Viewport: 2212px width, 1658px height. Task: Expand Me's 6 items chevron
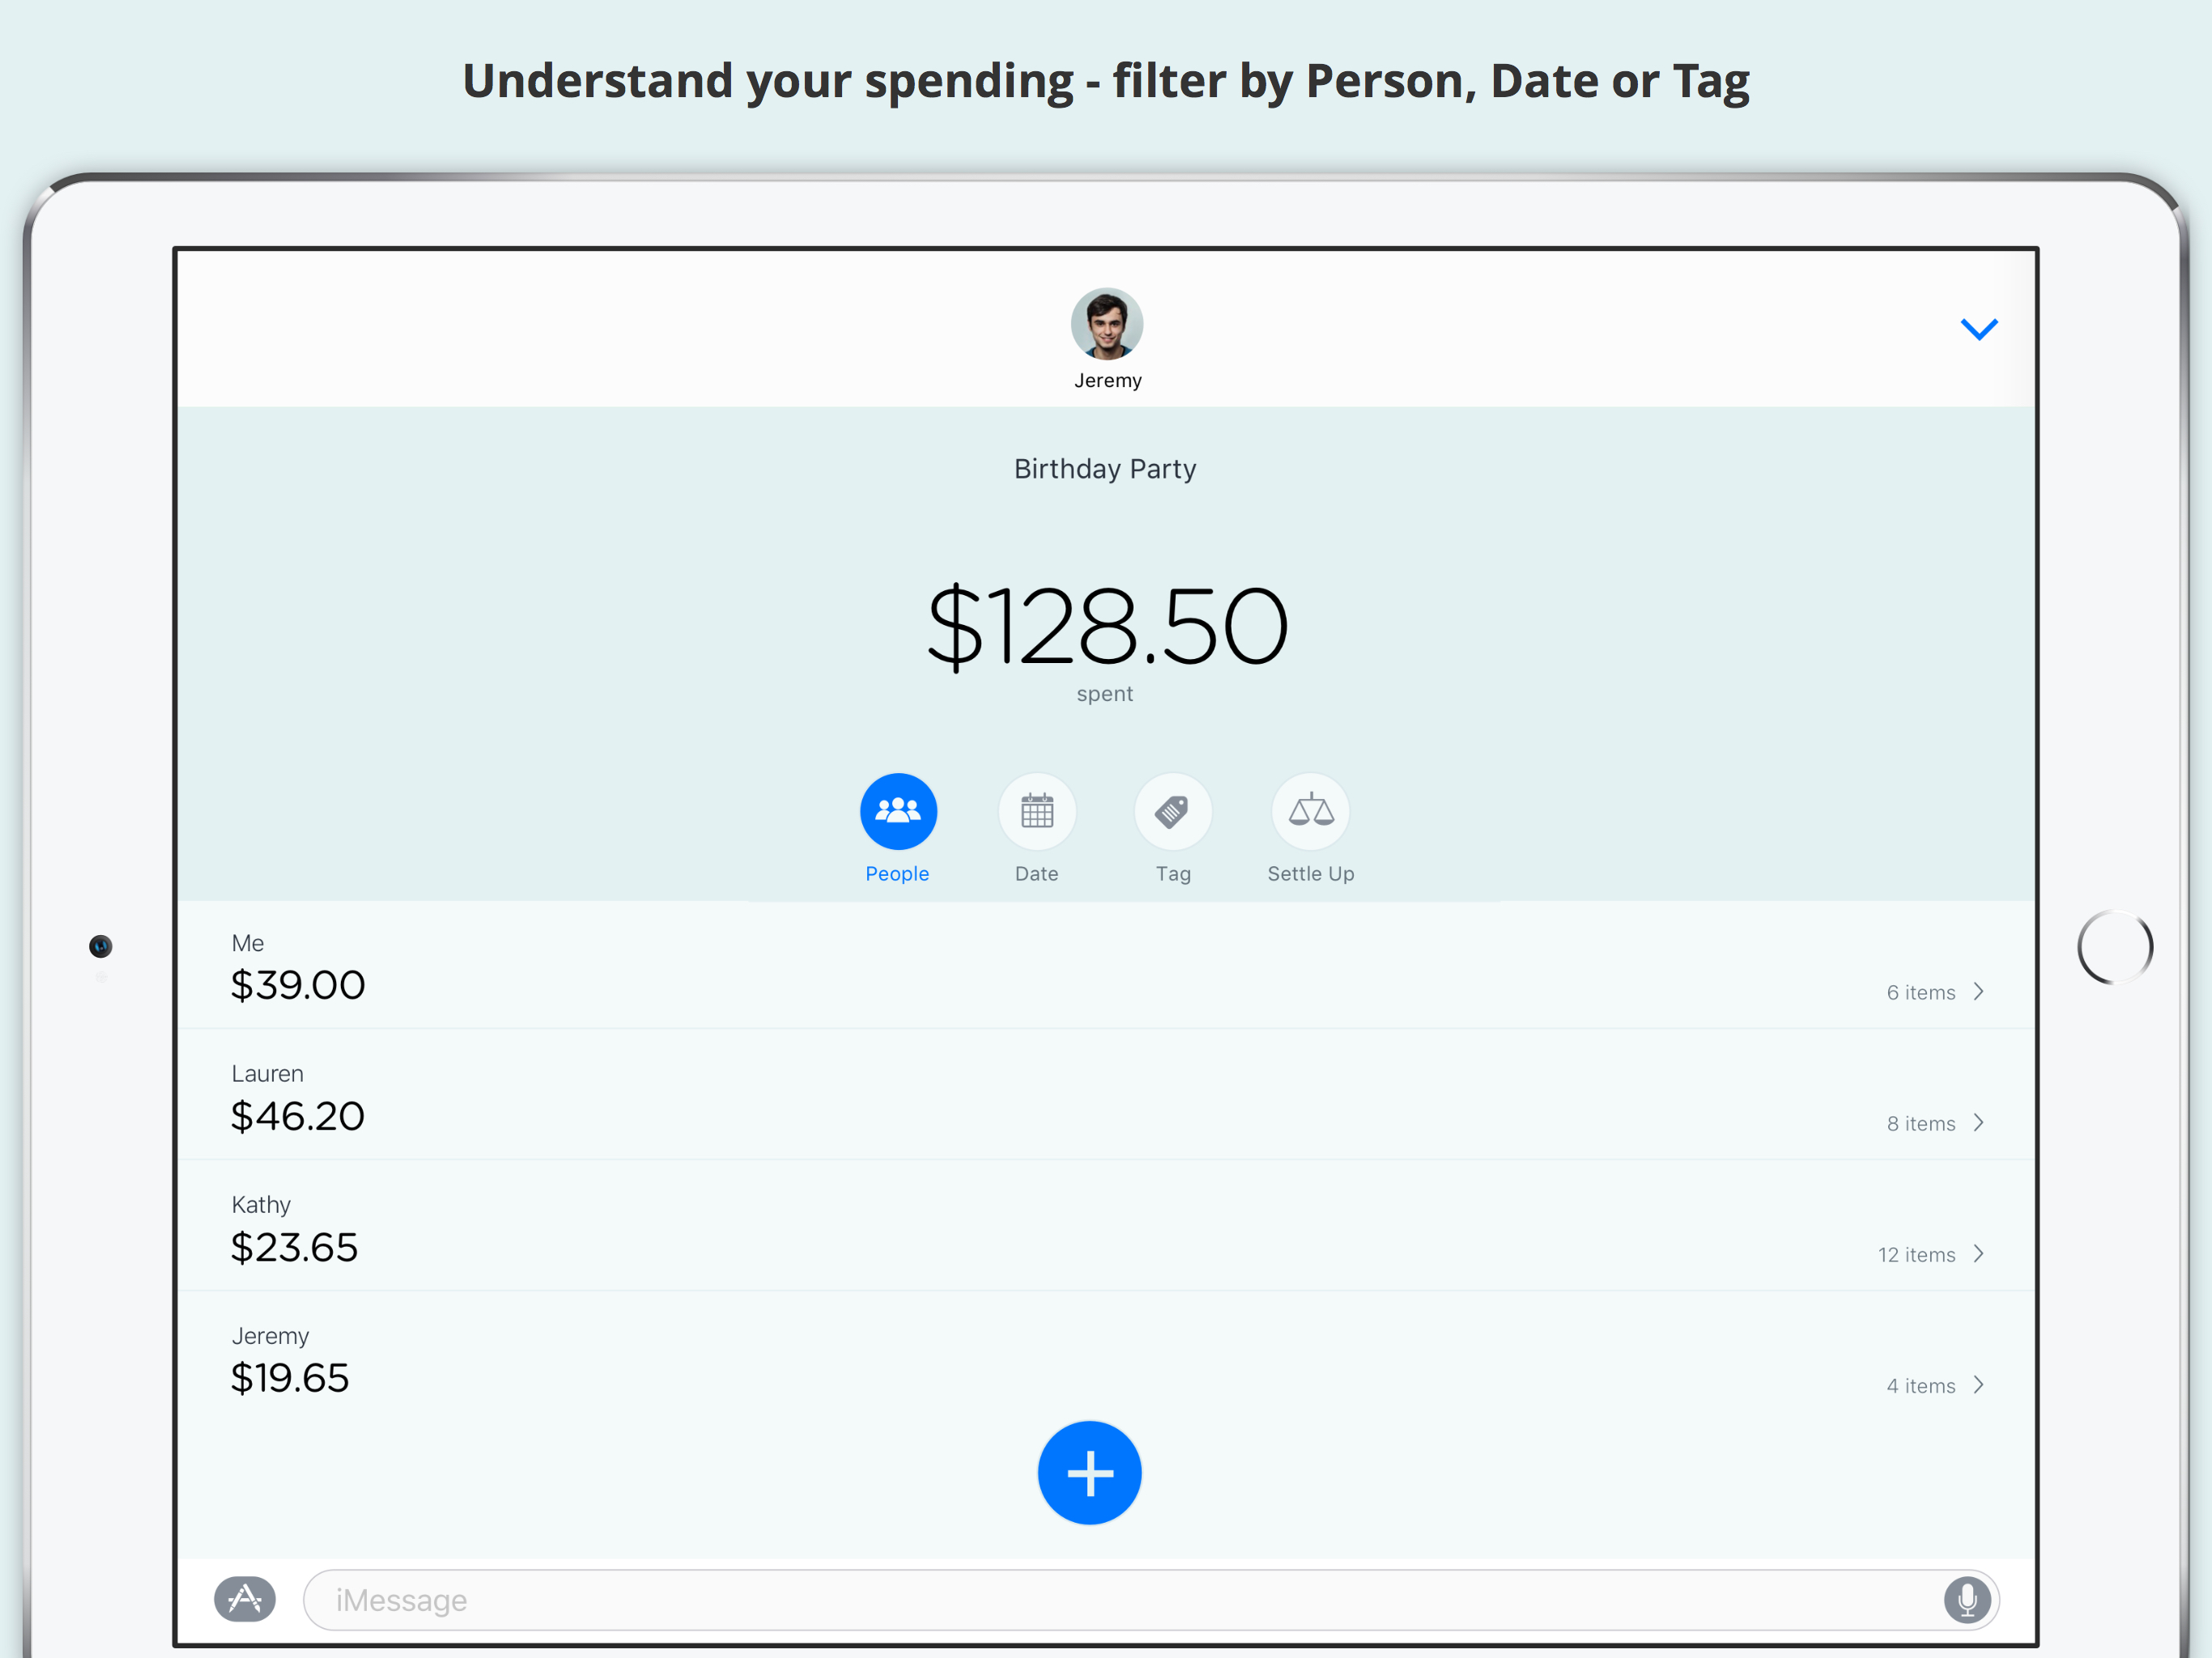[1978, 991]
